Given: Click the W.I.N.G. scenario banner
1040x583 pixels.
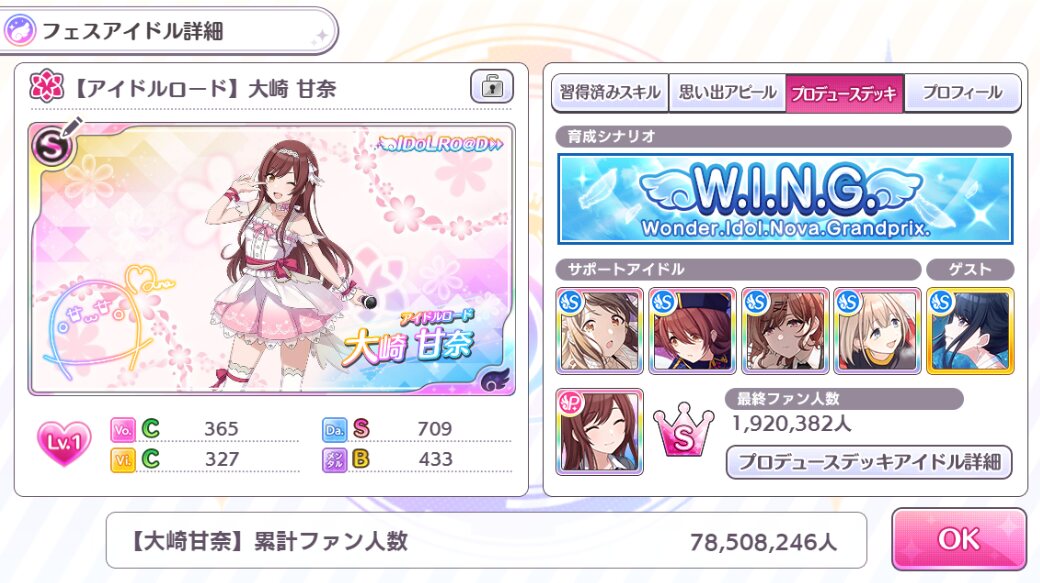Looking at the screenshot, I should pyautogui.click(x=785, y=198).
